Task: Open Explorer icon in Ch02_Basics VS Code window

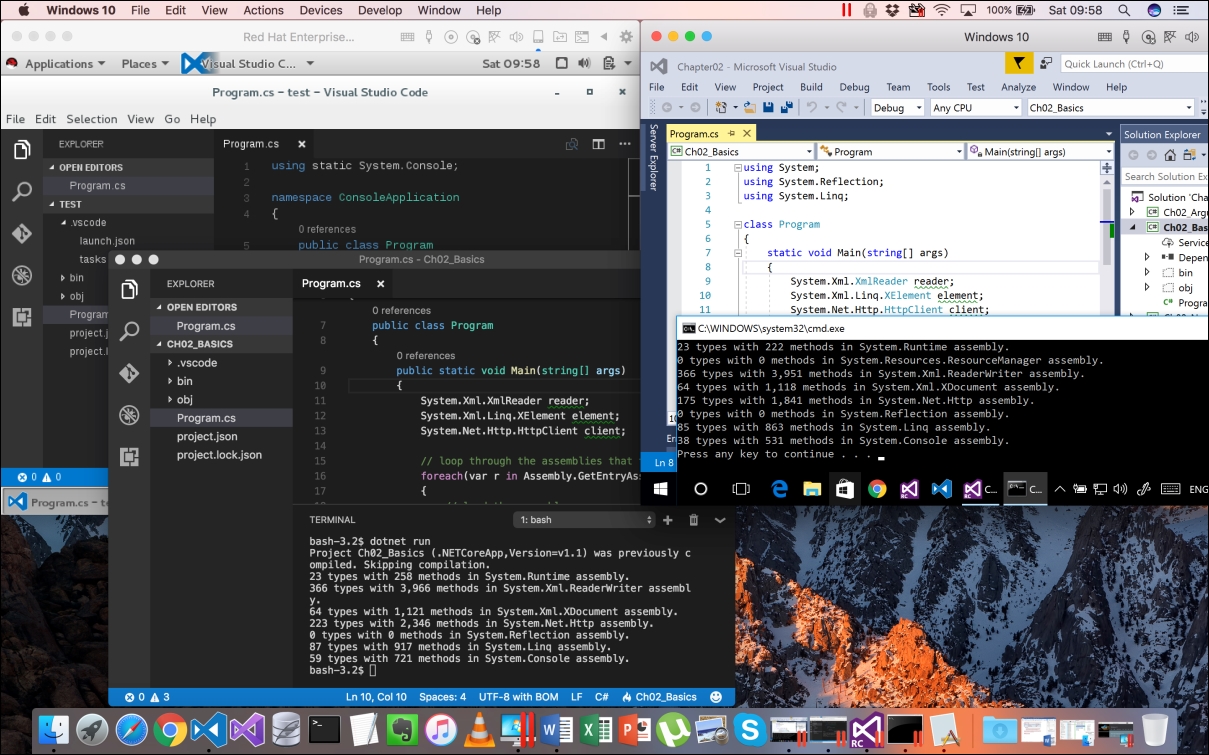Action: click(129, 290)
